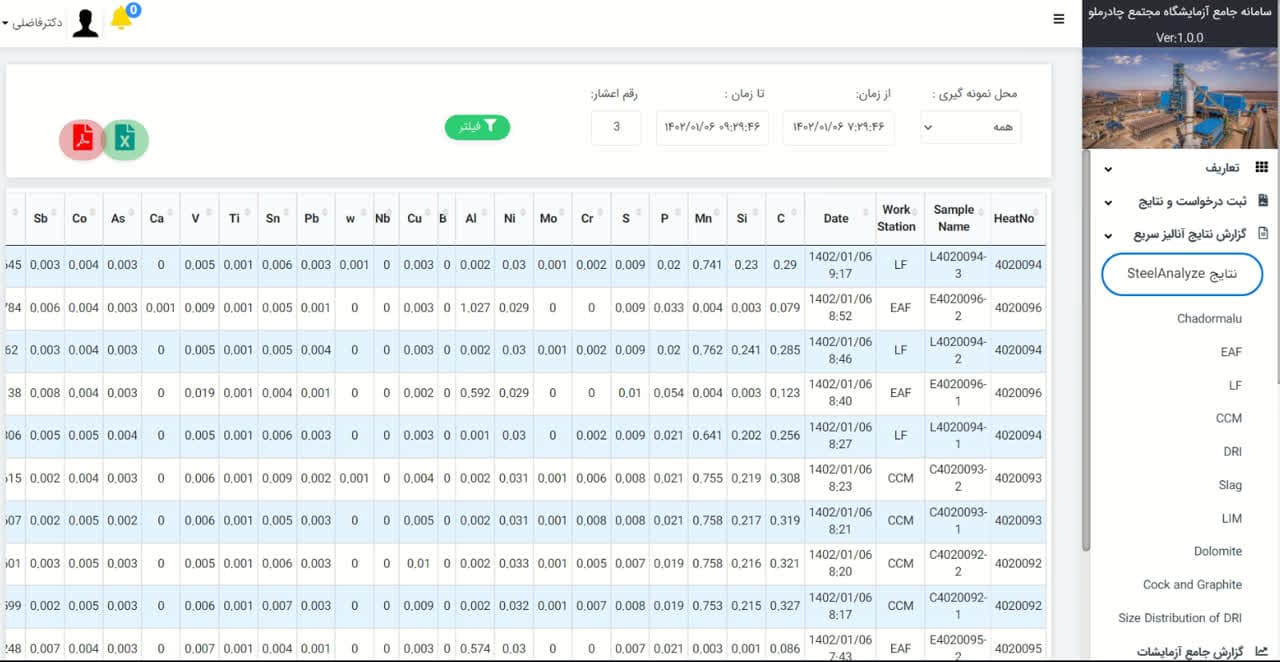Select نتایج SteelAnalyze menu item
The height and width of the screenshot is (662, 1280).
(1182, 275)
